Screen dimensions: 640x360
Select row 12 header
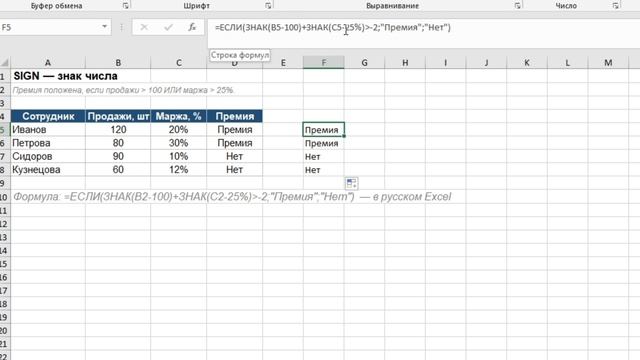[x=4, y=224]
